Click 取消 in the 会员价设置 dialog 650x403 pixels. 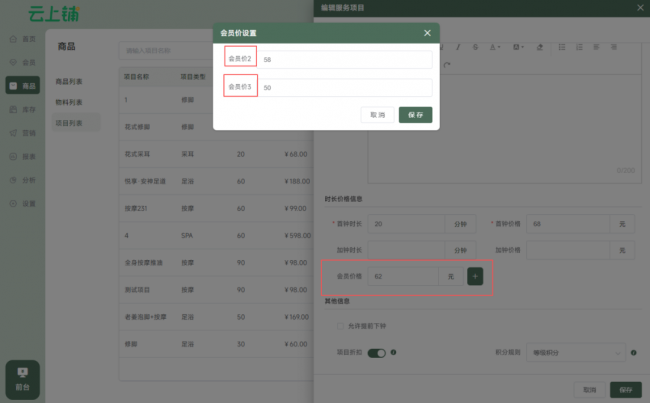377,115
